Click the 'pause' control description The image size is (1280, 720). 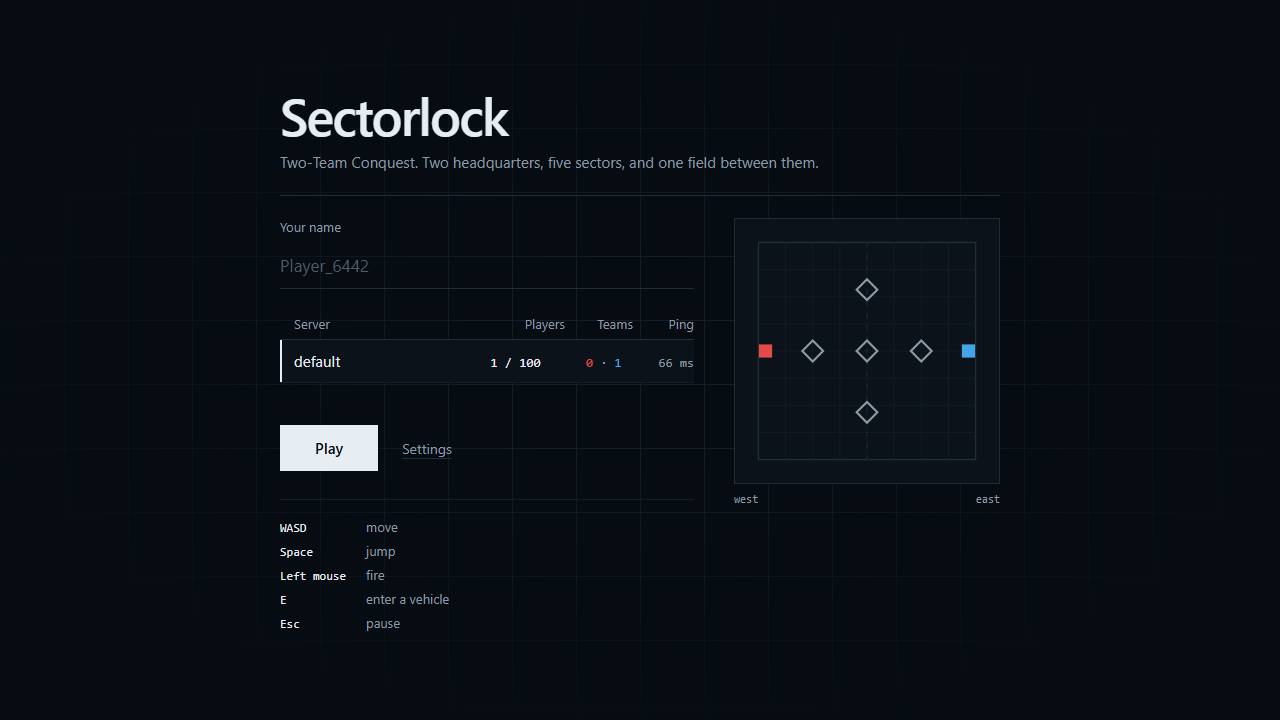click(383, 624)
